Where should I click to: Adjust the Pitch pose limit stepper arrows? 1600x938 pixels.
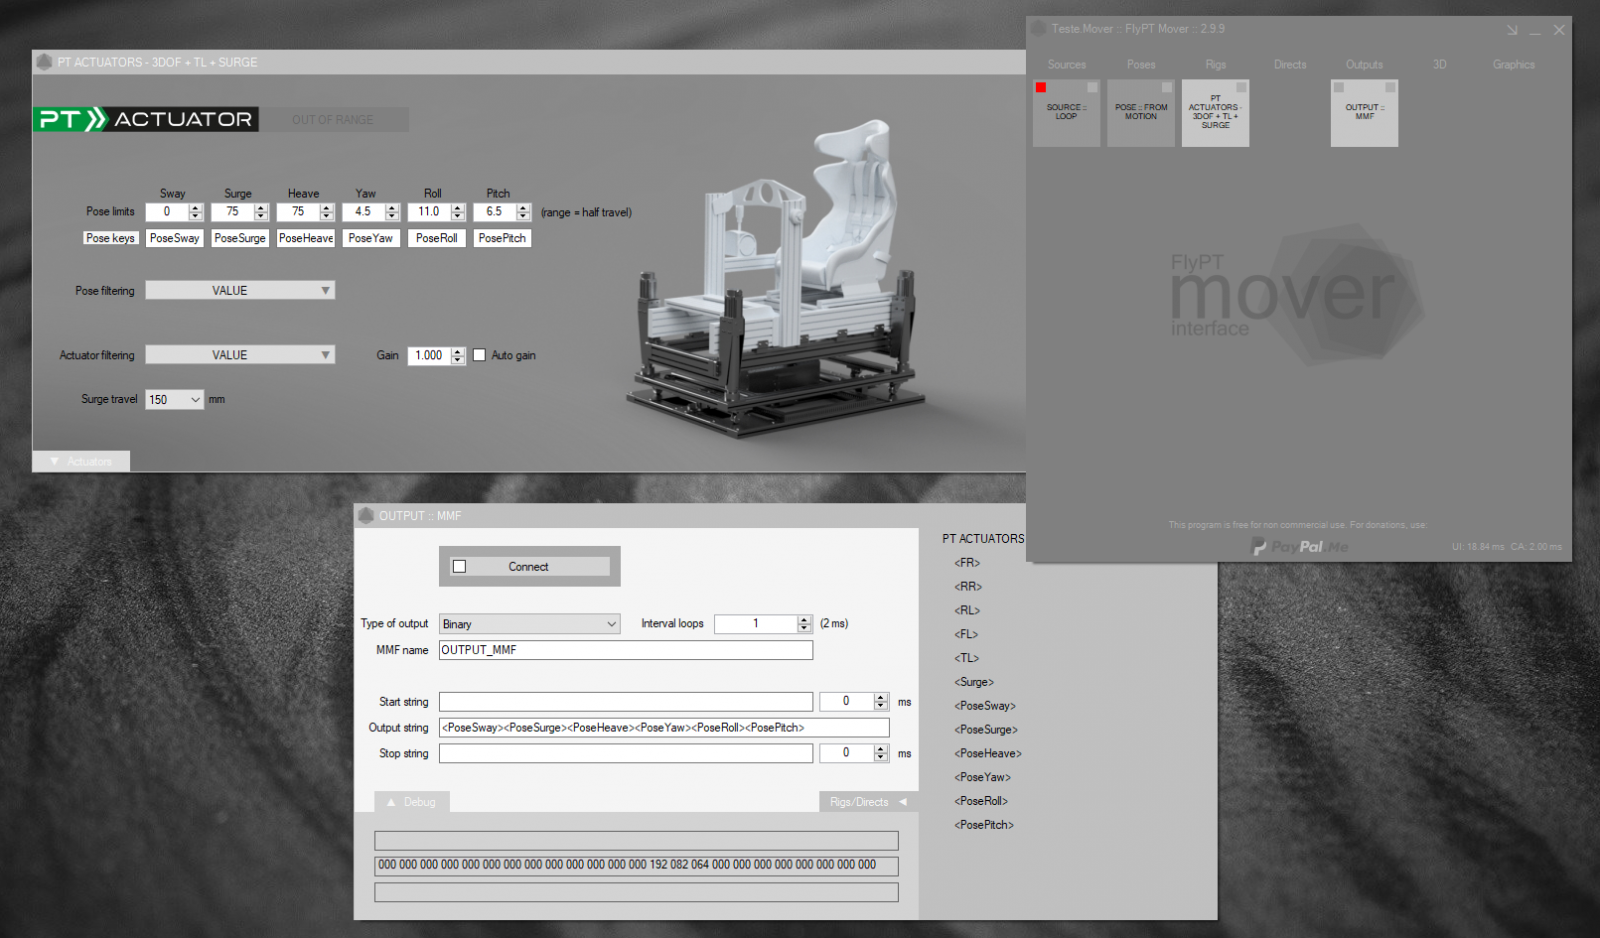click(523, 212)
